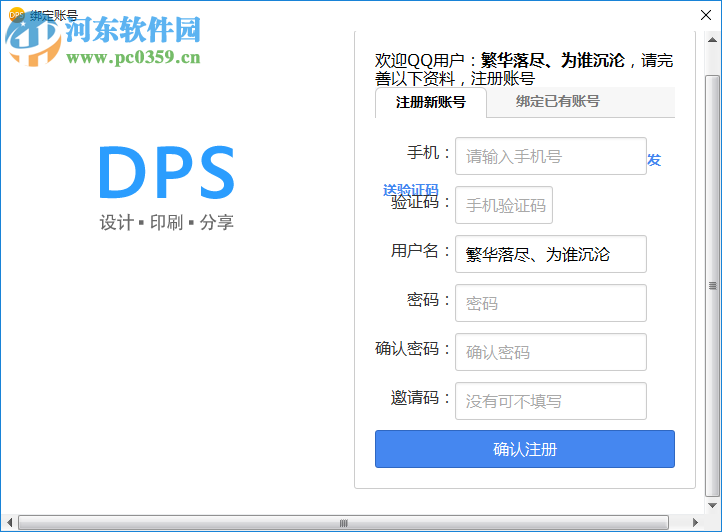
Task: Click the horizontal scrollbar thumb
Action: tap(344, 522)
